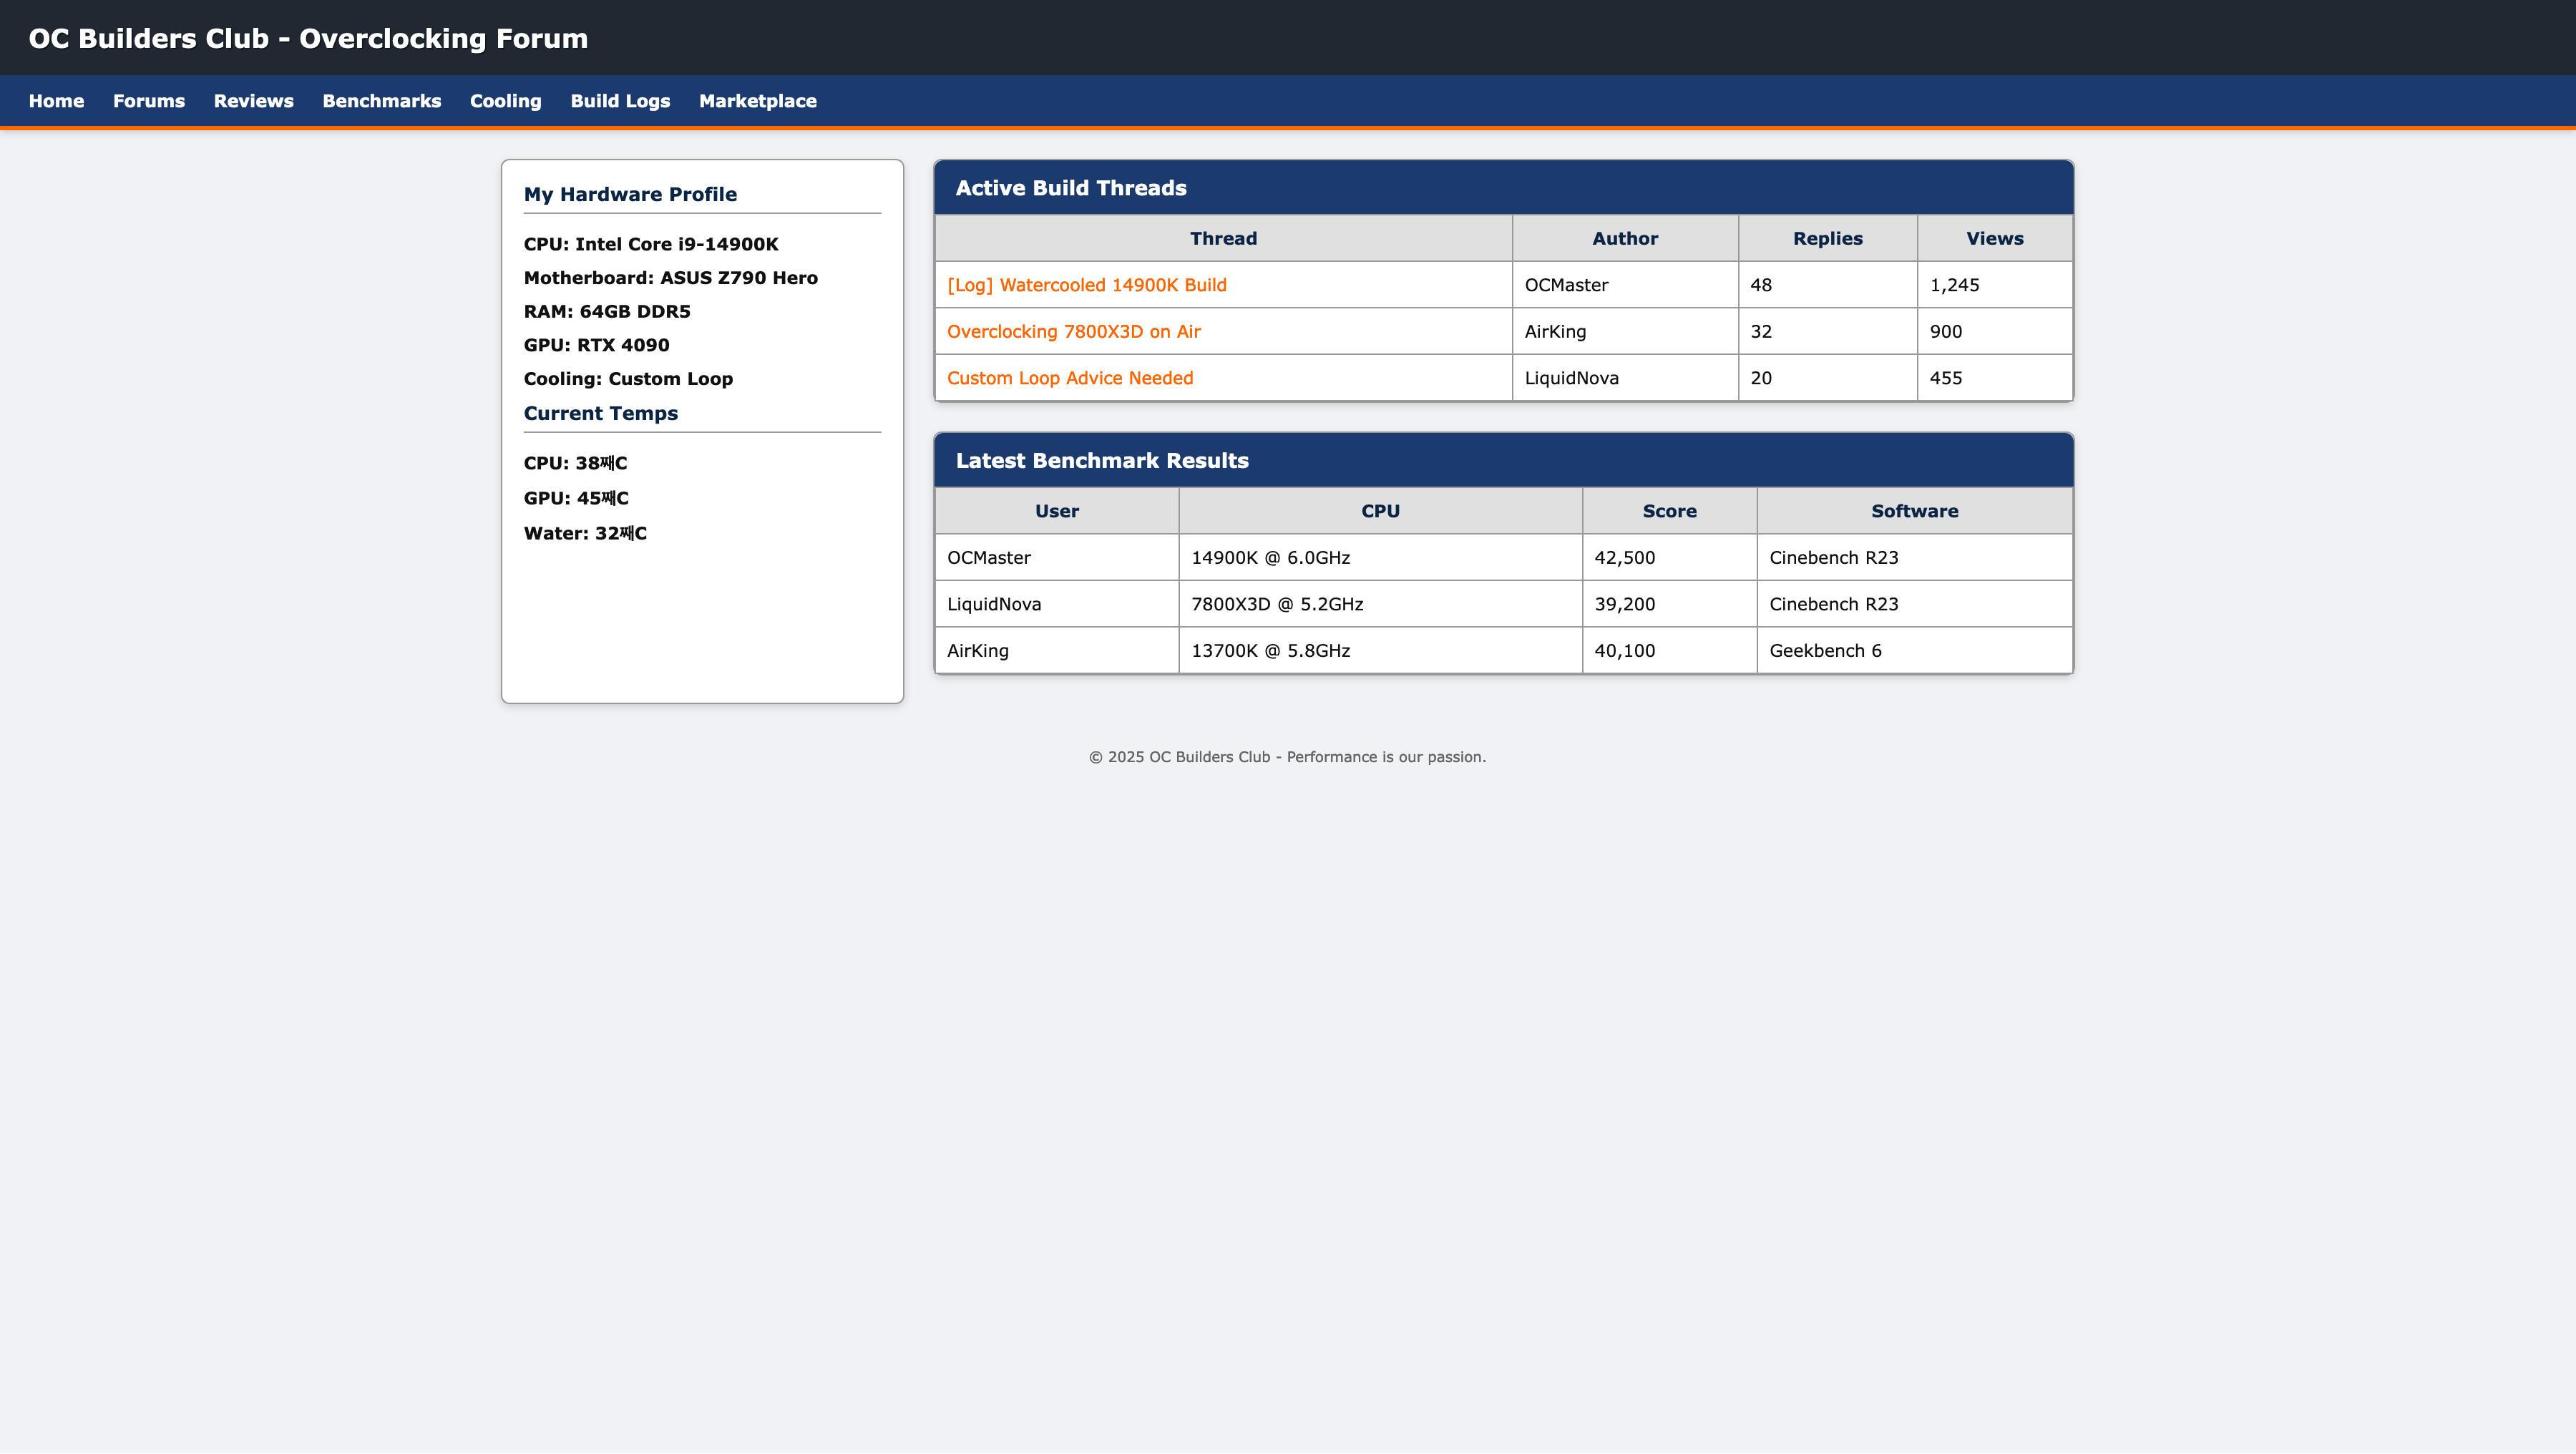Open the Reviews nav item
The width and height of the screenshot is (2576, 1454).
[x=253, y=101]
